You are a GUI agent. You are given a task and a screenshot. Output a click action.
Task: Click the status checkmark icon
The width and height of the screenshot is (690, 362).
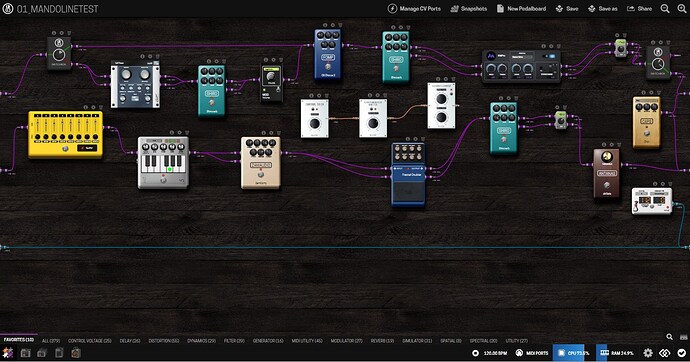682,353
